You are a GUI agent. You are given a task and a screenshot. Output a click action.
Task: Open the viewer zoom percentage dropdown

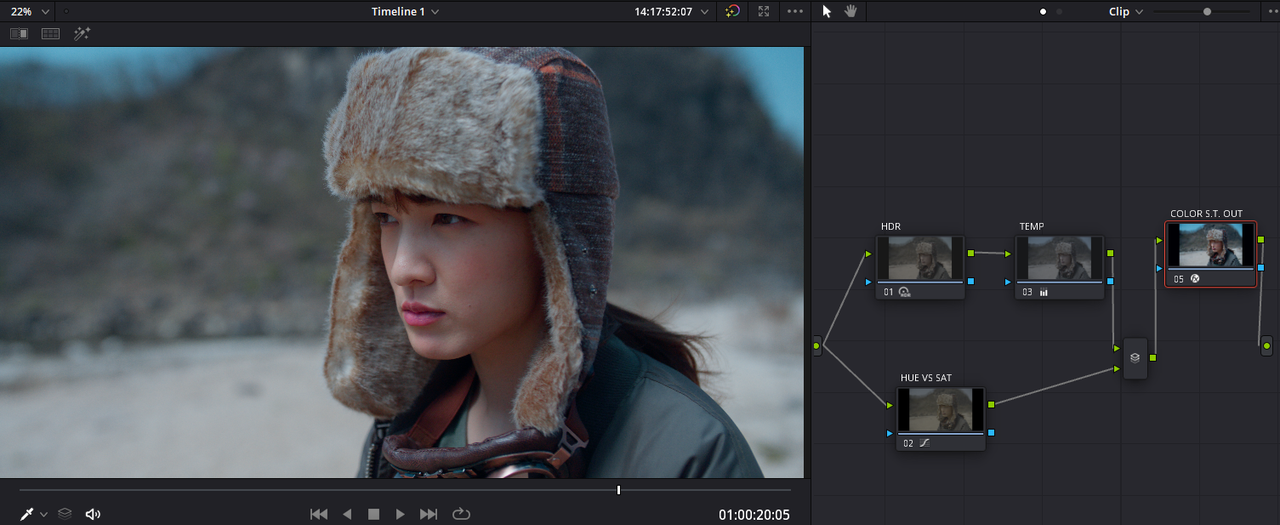point(30,11)
